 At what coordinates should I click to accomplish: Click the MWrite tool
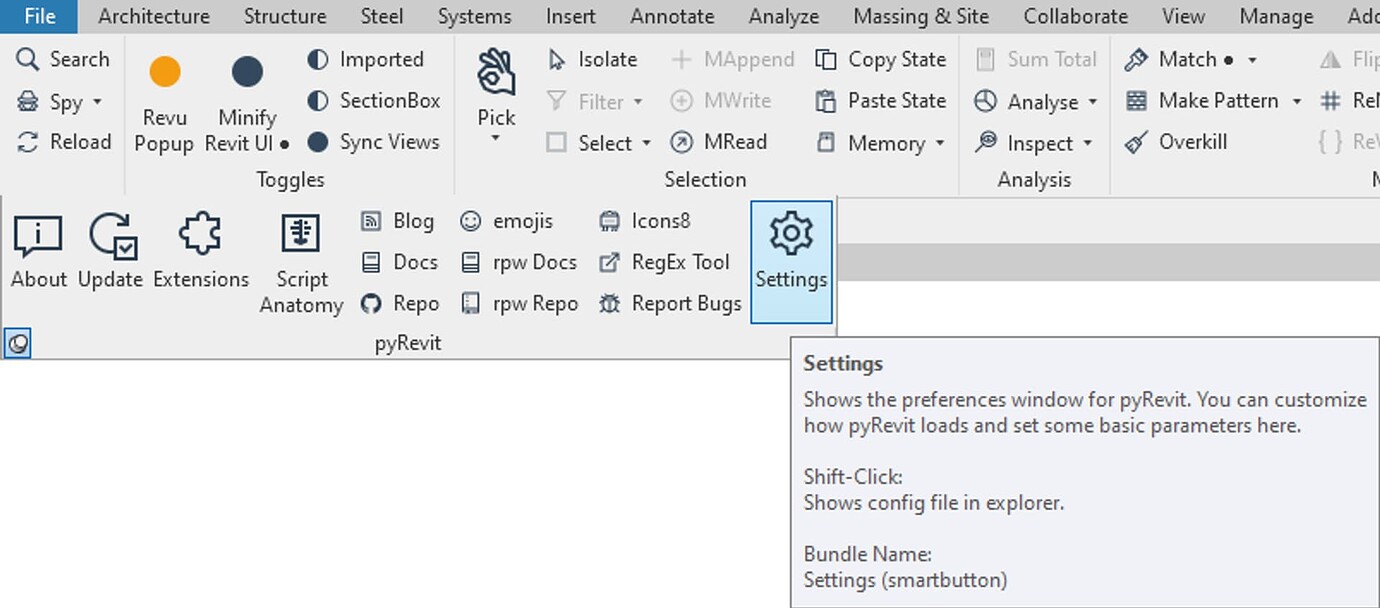coord(720,101)
